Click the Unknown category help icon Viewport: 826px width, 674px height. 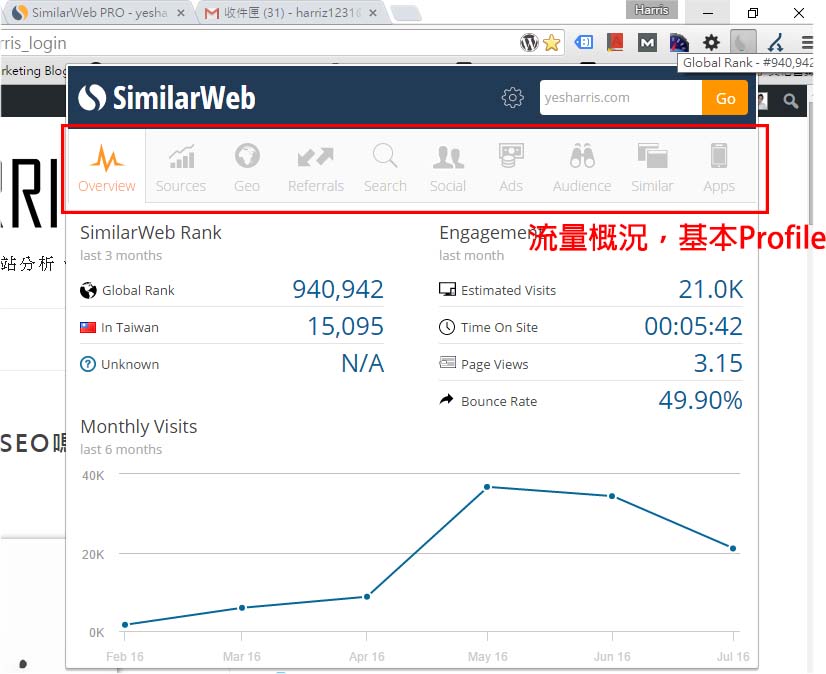tap(87, 364)
